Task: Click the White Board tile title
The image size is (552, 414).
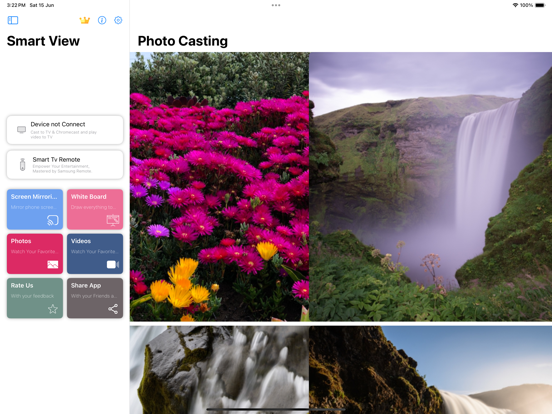Action: [x=88, y=196]
